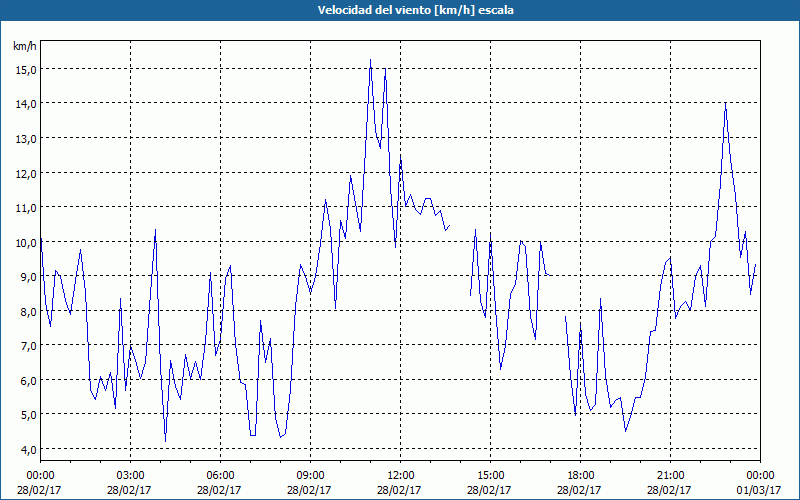Viewport: 800px width, 500px height.
Task: Click the 10,0 y-axis value
Action: click(26, 242)
